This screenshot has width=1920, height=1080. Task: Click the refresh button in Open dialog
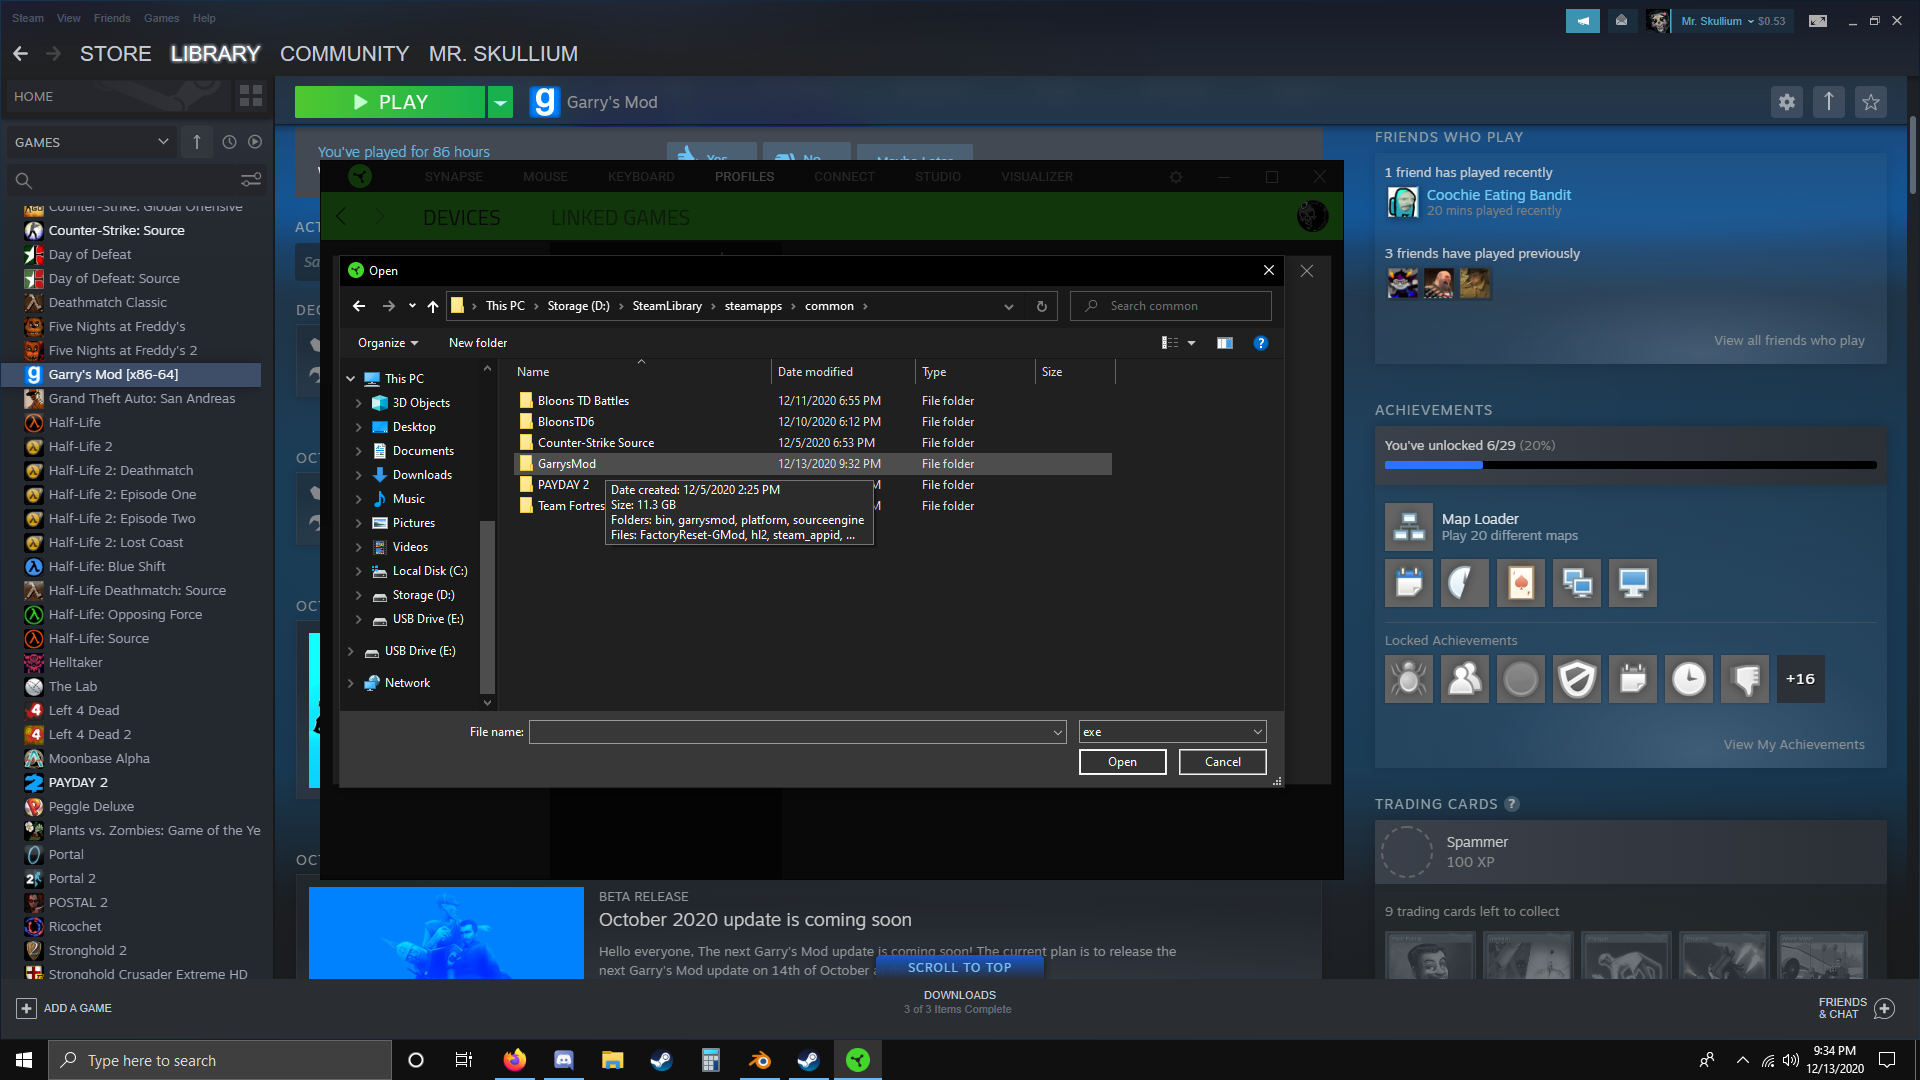(1041, 306)
